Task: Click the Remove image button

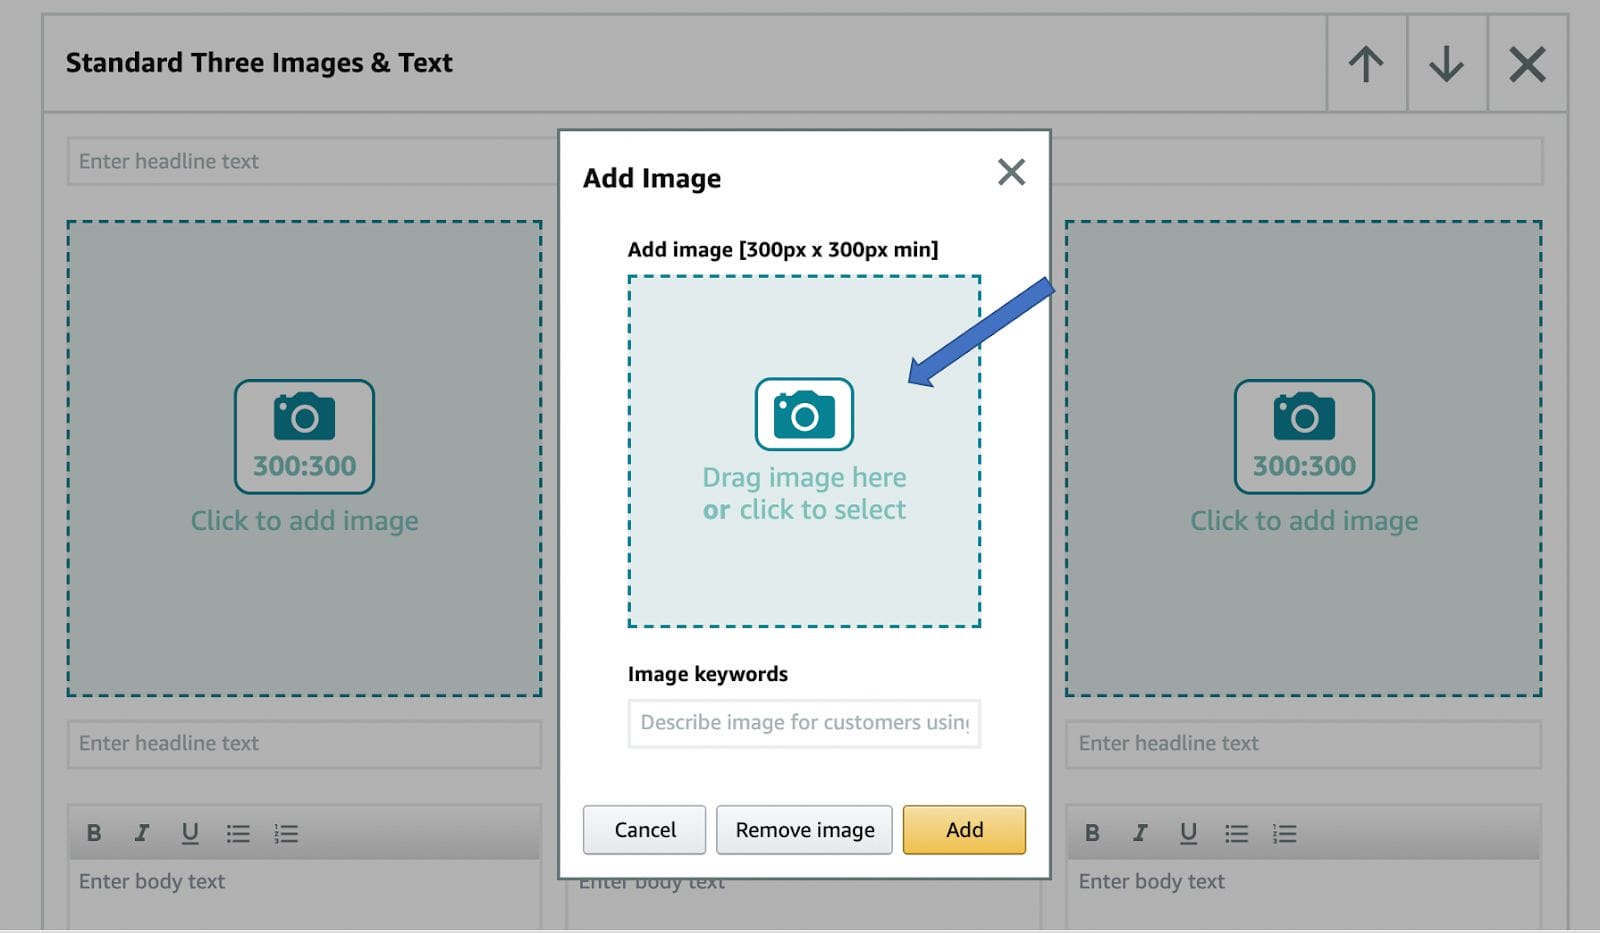Action: (804, 830)
